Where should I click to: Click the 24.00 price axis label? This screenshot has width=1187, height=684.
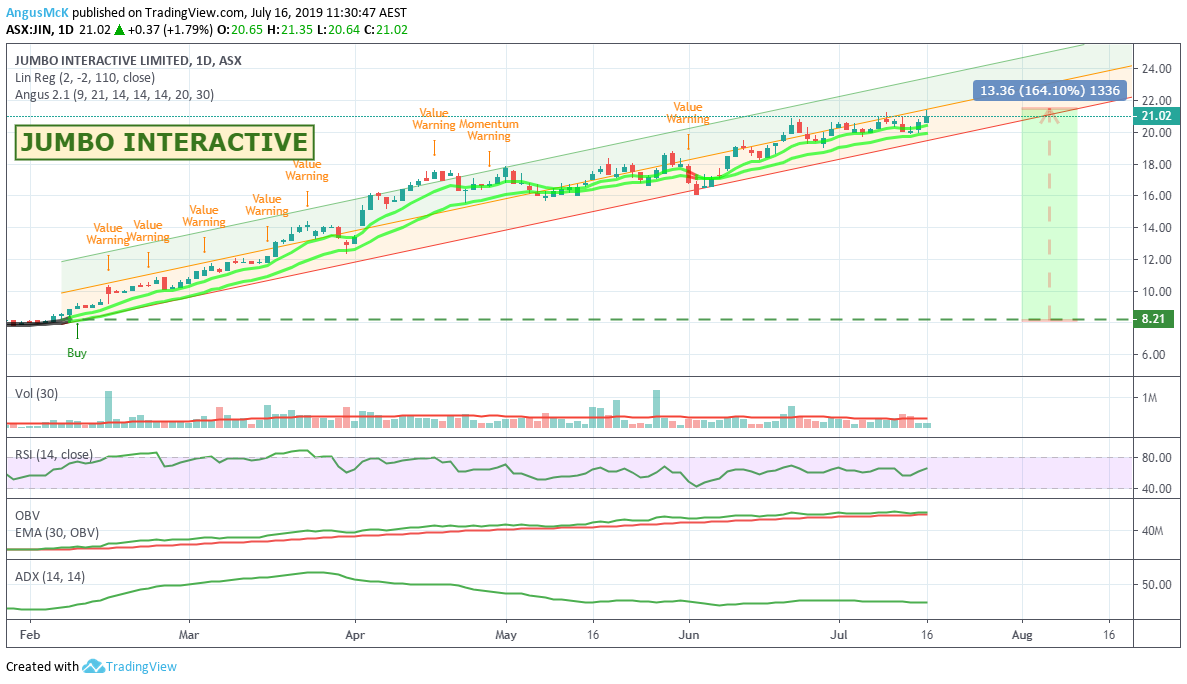tap(1157, 69)
